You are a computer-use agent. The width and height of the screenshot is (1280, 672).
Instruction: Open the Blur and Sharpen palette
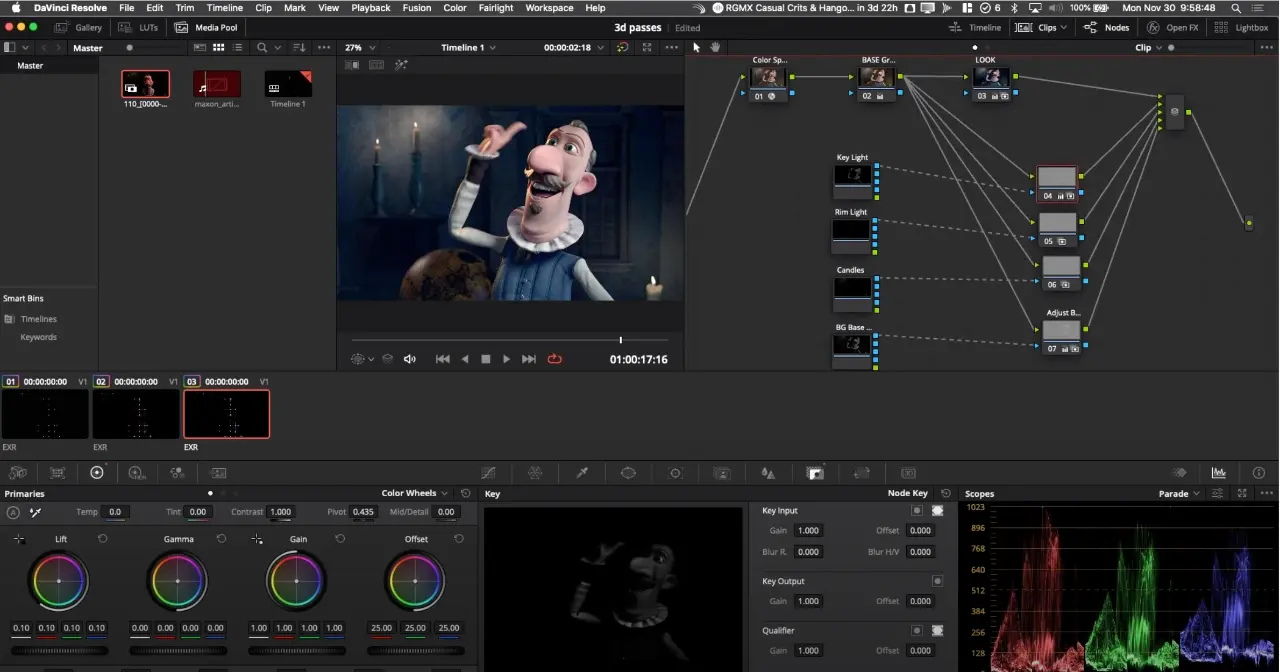tap(768, 473)
